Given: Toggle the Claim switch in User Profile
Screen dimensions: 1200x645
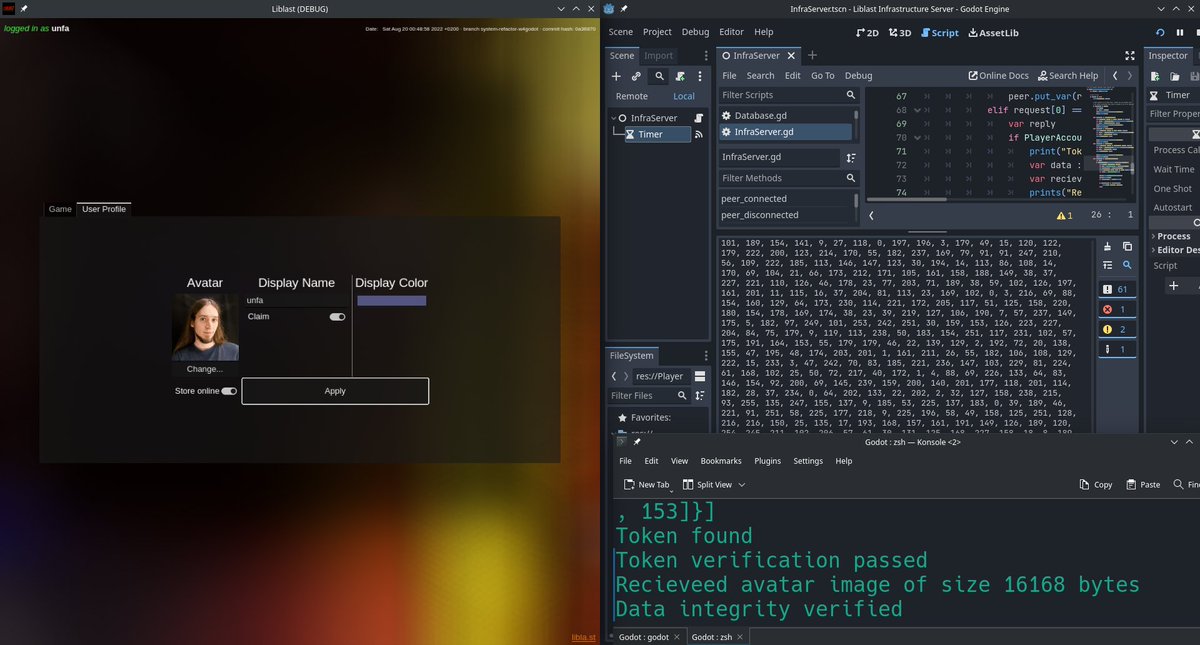Looking at the screenshot, I should coord(335,316).
